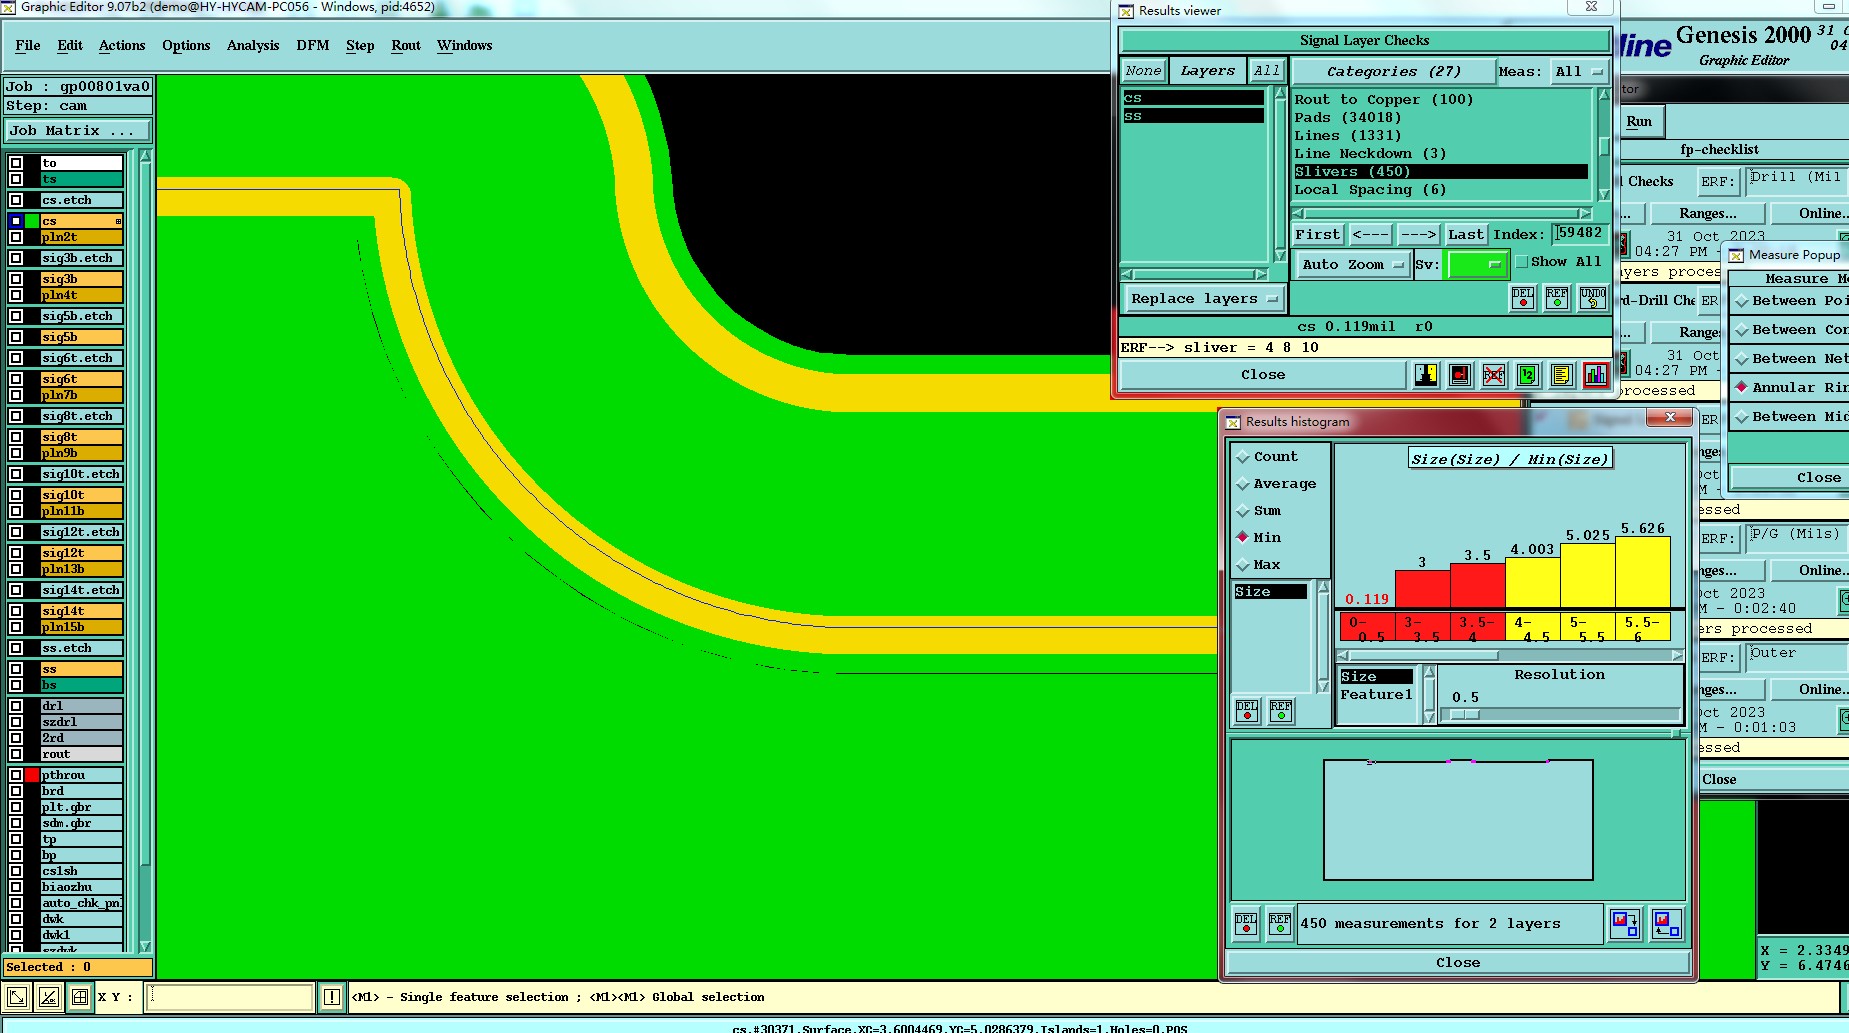Toggle display checkbox for layer pthrou
Viewport: 1849px width, 1033px height.
click(x=16, y=775)
